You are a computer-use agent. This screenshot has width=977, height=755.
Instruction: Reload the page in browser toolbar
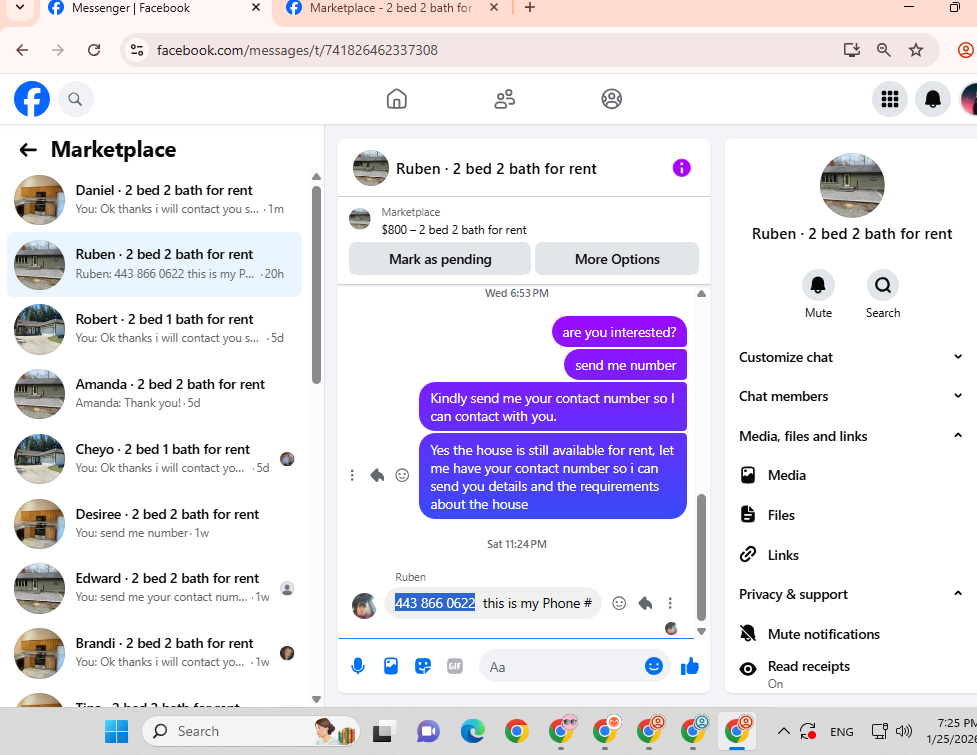(94, 50)
